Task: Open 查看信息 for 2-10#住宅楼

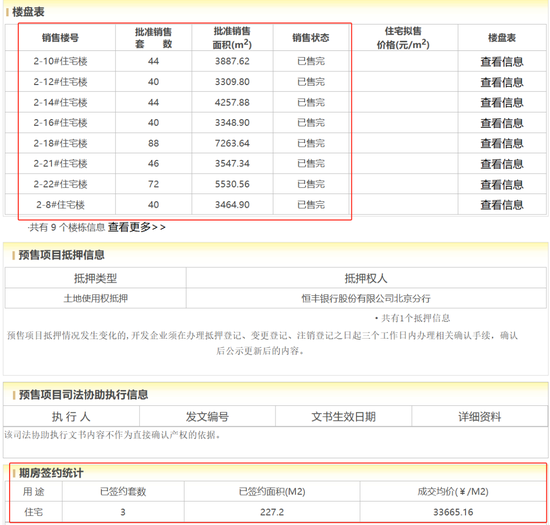Action: (502, 62)
